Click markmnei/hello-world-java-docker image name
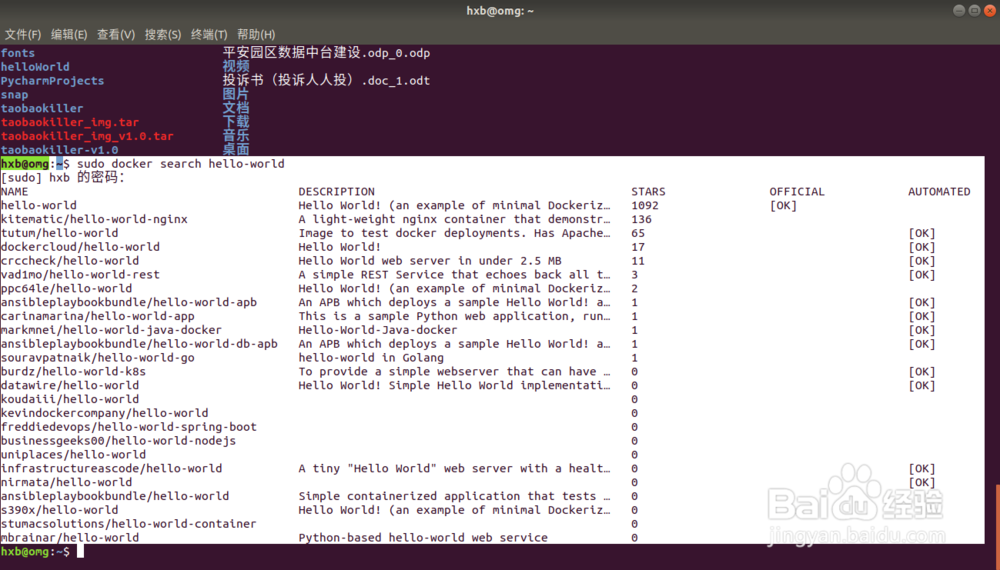The width and height of the screenshot is (1000, 570). [112, 330]
